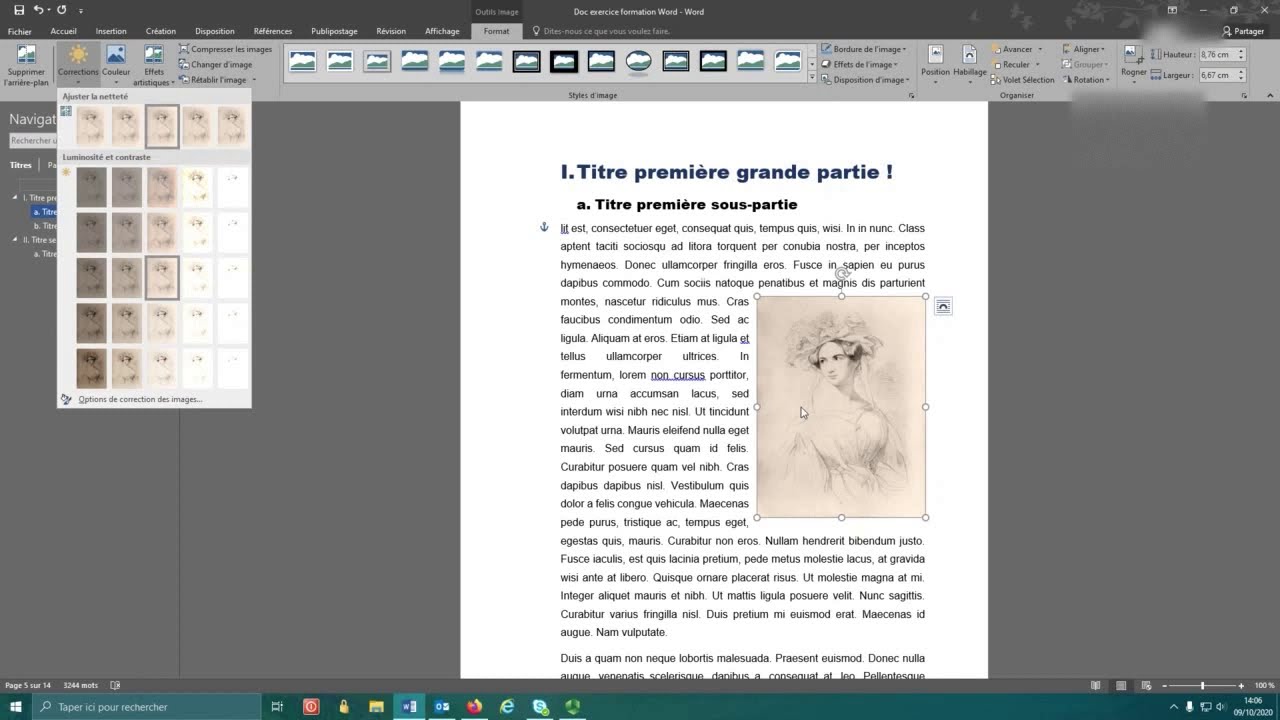This screenshot has height=720, width=1280.
Task: Expand the Rétablir l'image arrow
Action: [x=254, y=80]
